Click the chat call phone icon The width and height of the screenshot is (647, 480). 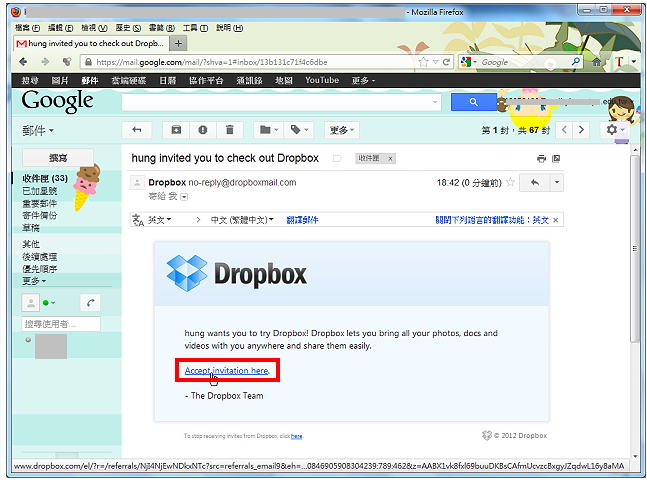tap(90, 303)
